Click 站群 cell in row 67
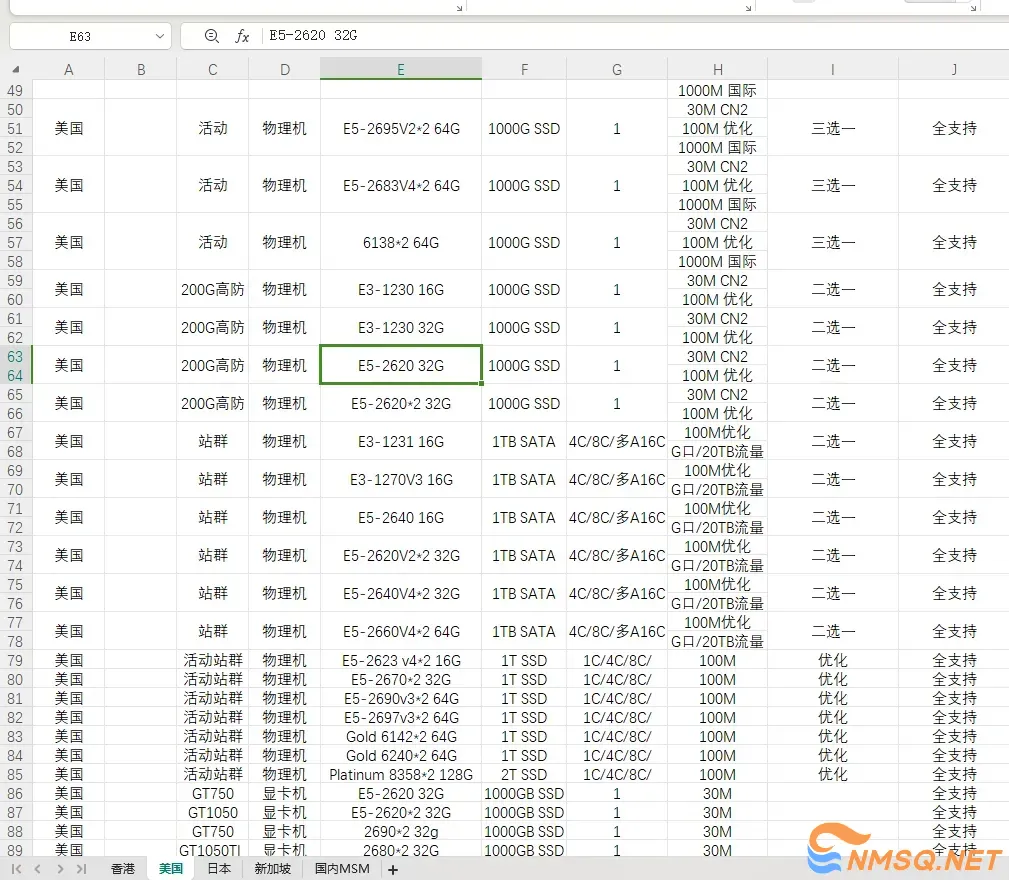 212,442
